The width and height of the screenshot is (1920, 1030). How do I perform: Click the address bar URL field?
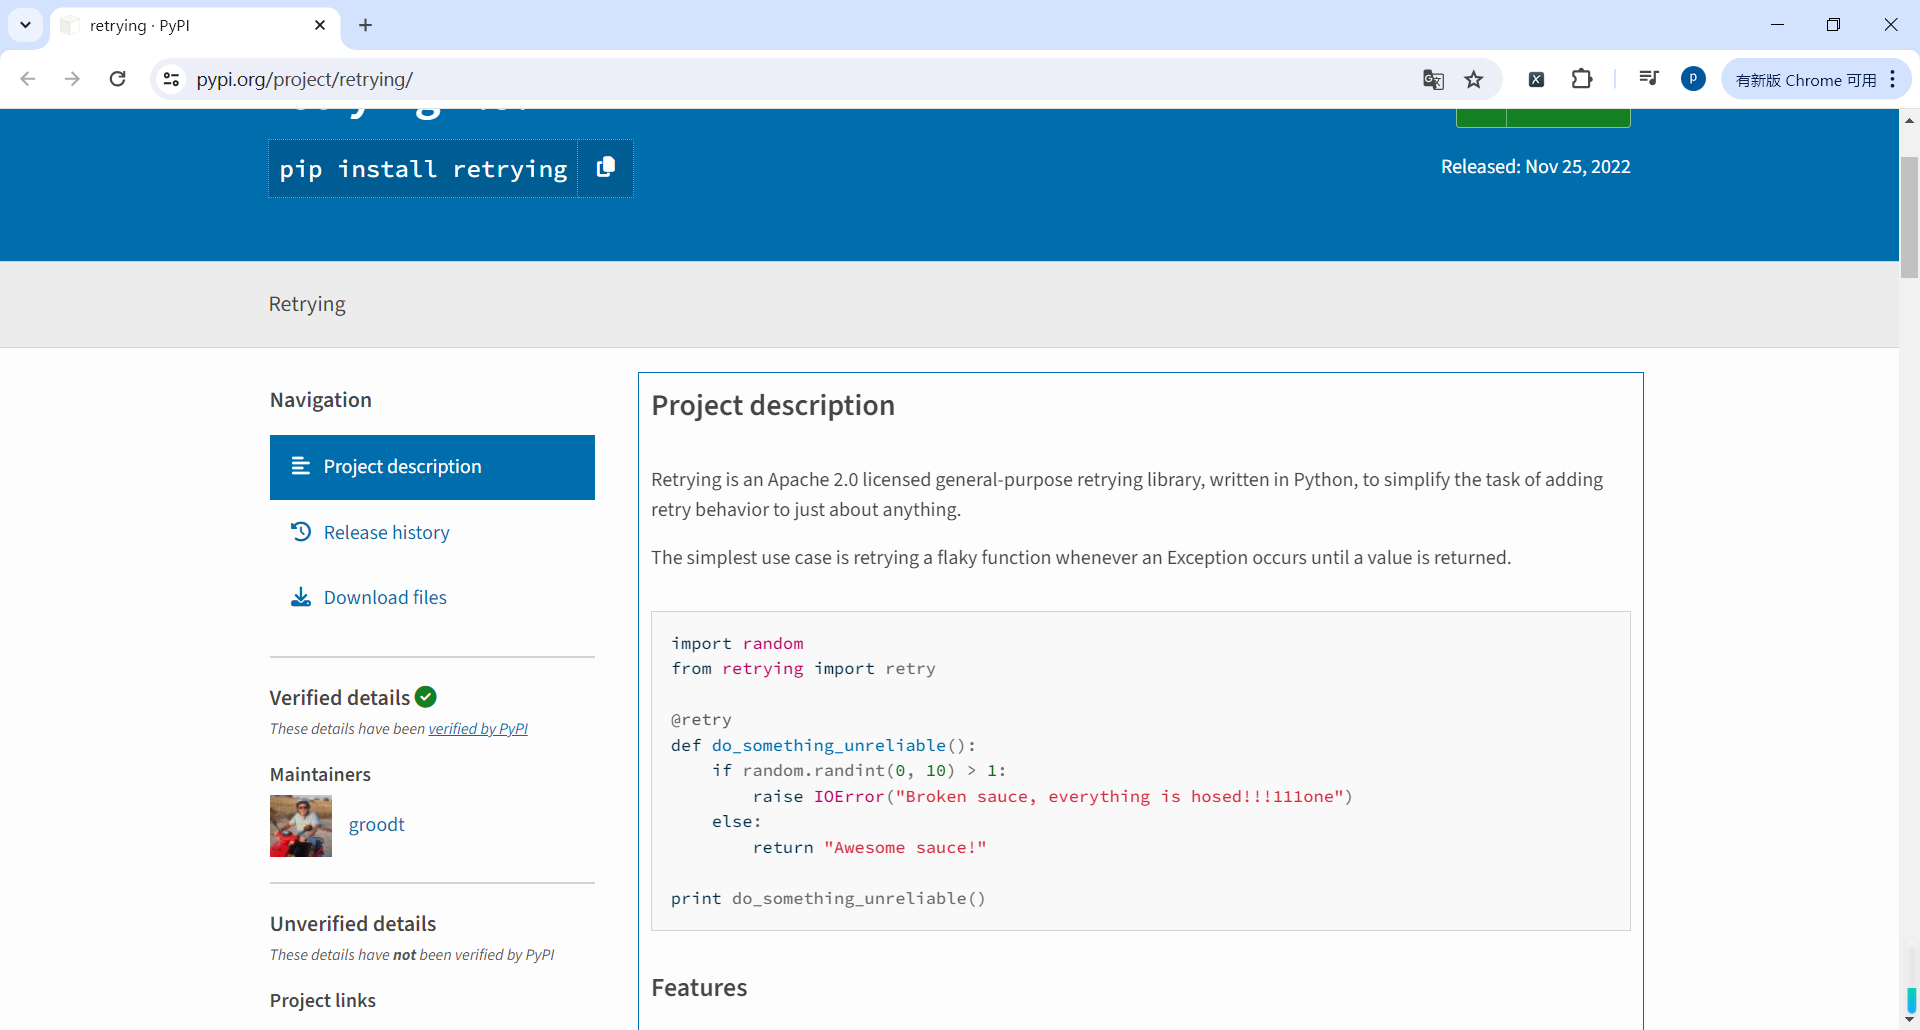[x=800, y=79]
